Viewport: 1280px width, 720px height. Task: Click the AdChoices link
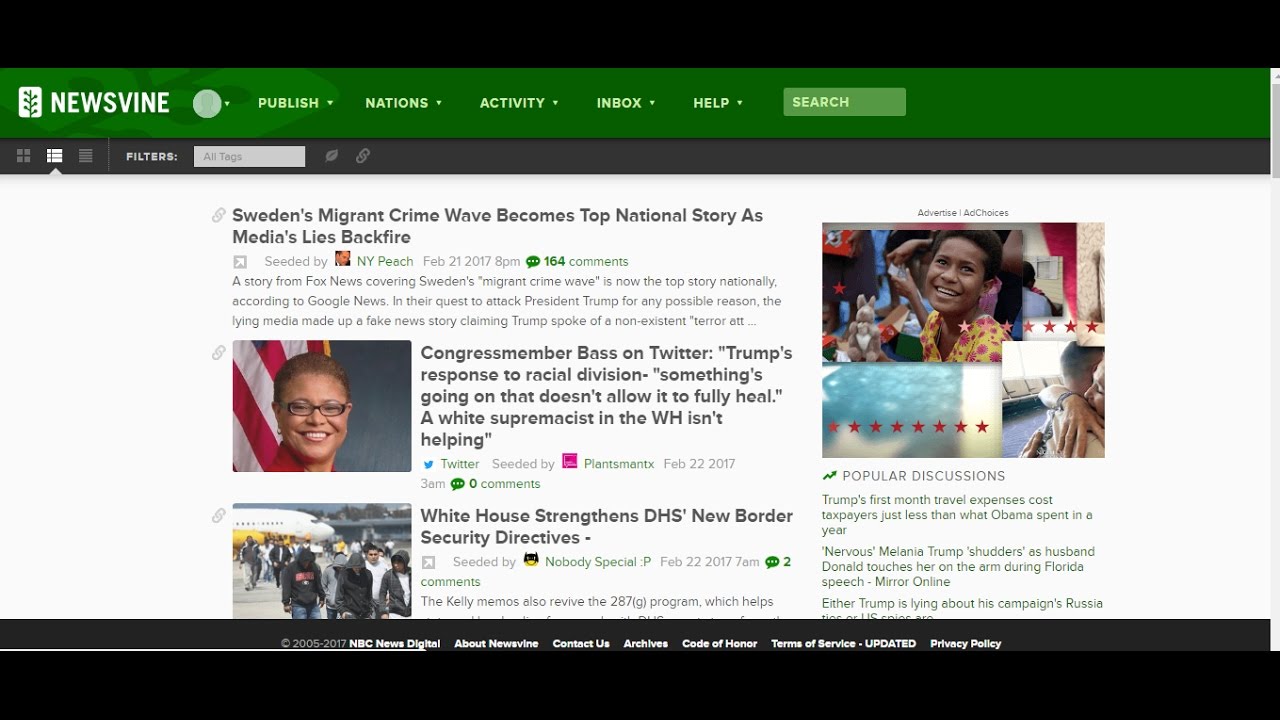(x=986, y=213)
